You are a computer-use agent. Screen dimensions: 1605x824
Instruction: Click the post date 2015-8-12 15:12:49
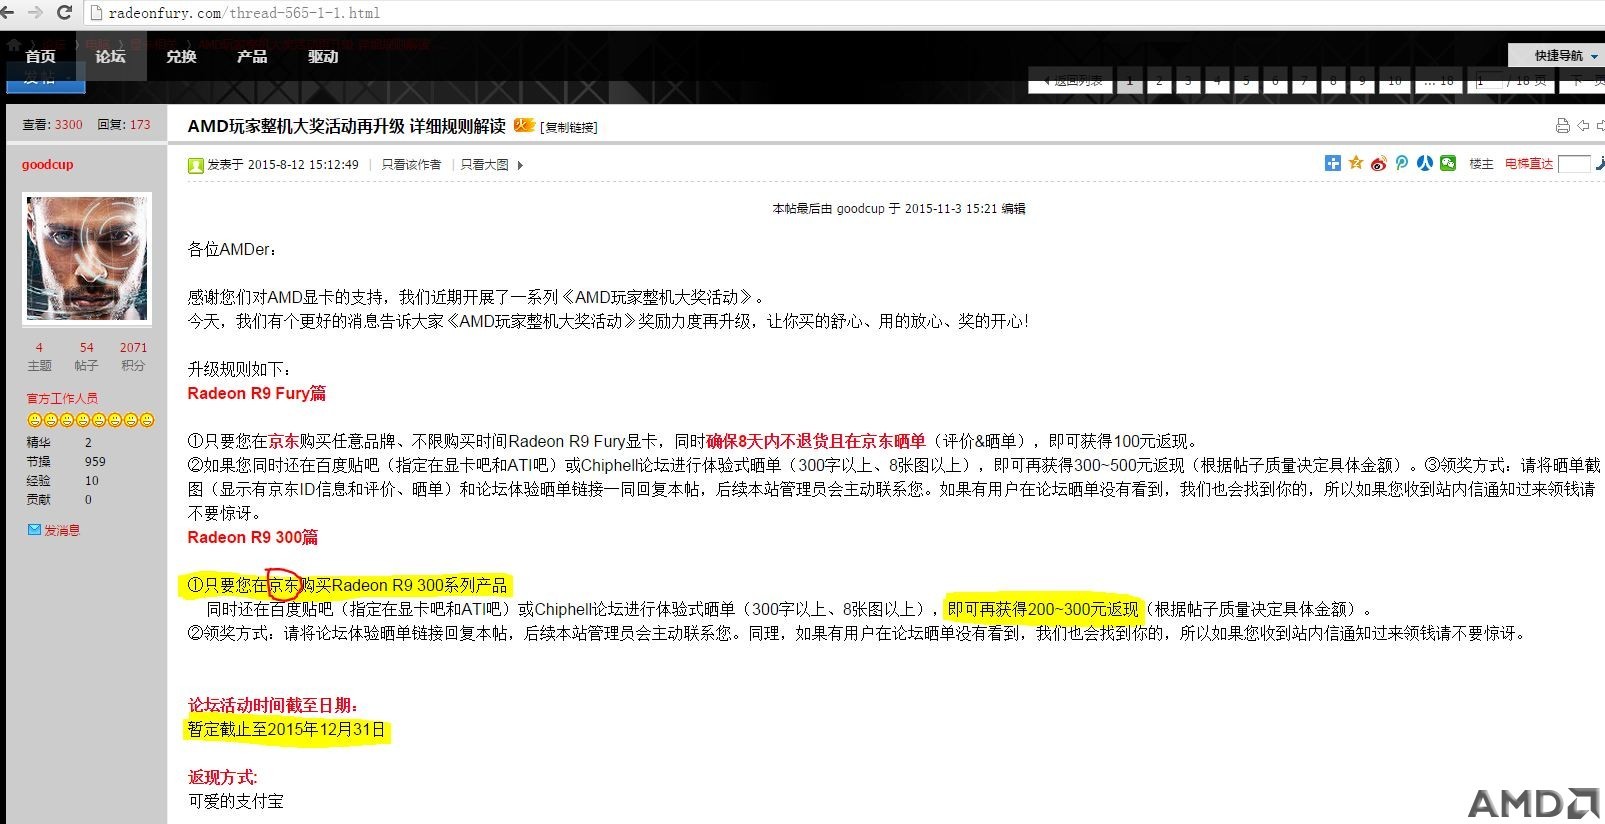click(x=303, y=165)
